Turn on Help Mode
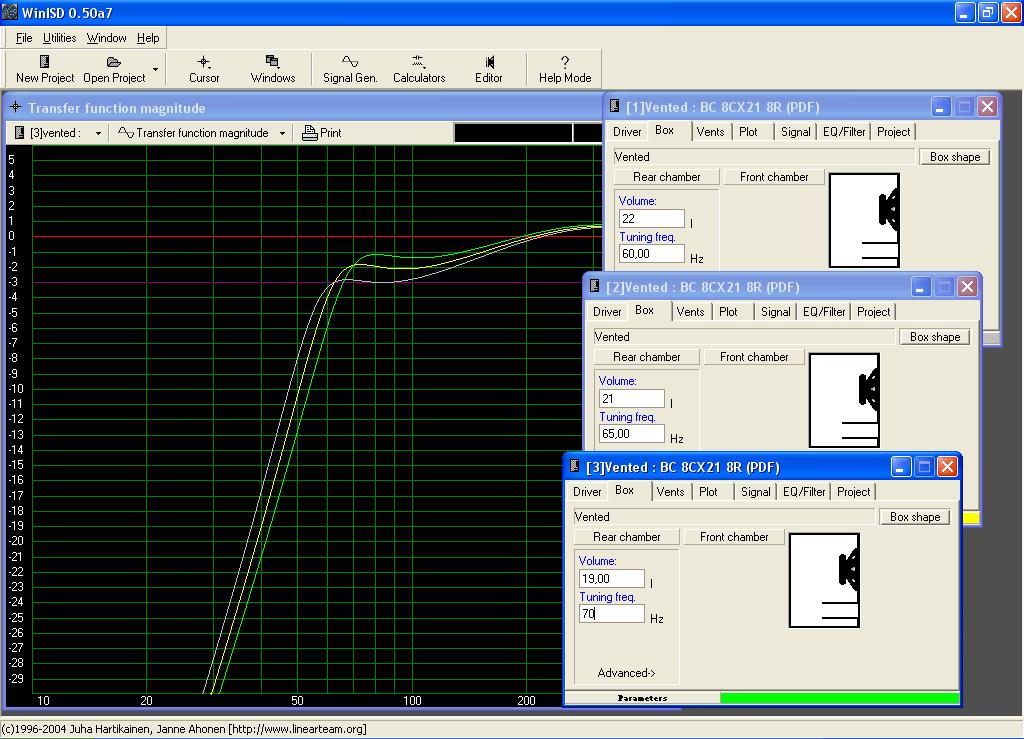 pyautogui.click(x=565, y=69)
